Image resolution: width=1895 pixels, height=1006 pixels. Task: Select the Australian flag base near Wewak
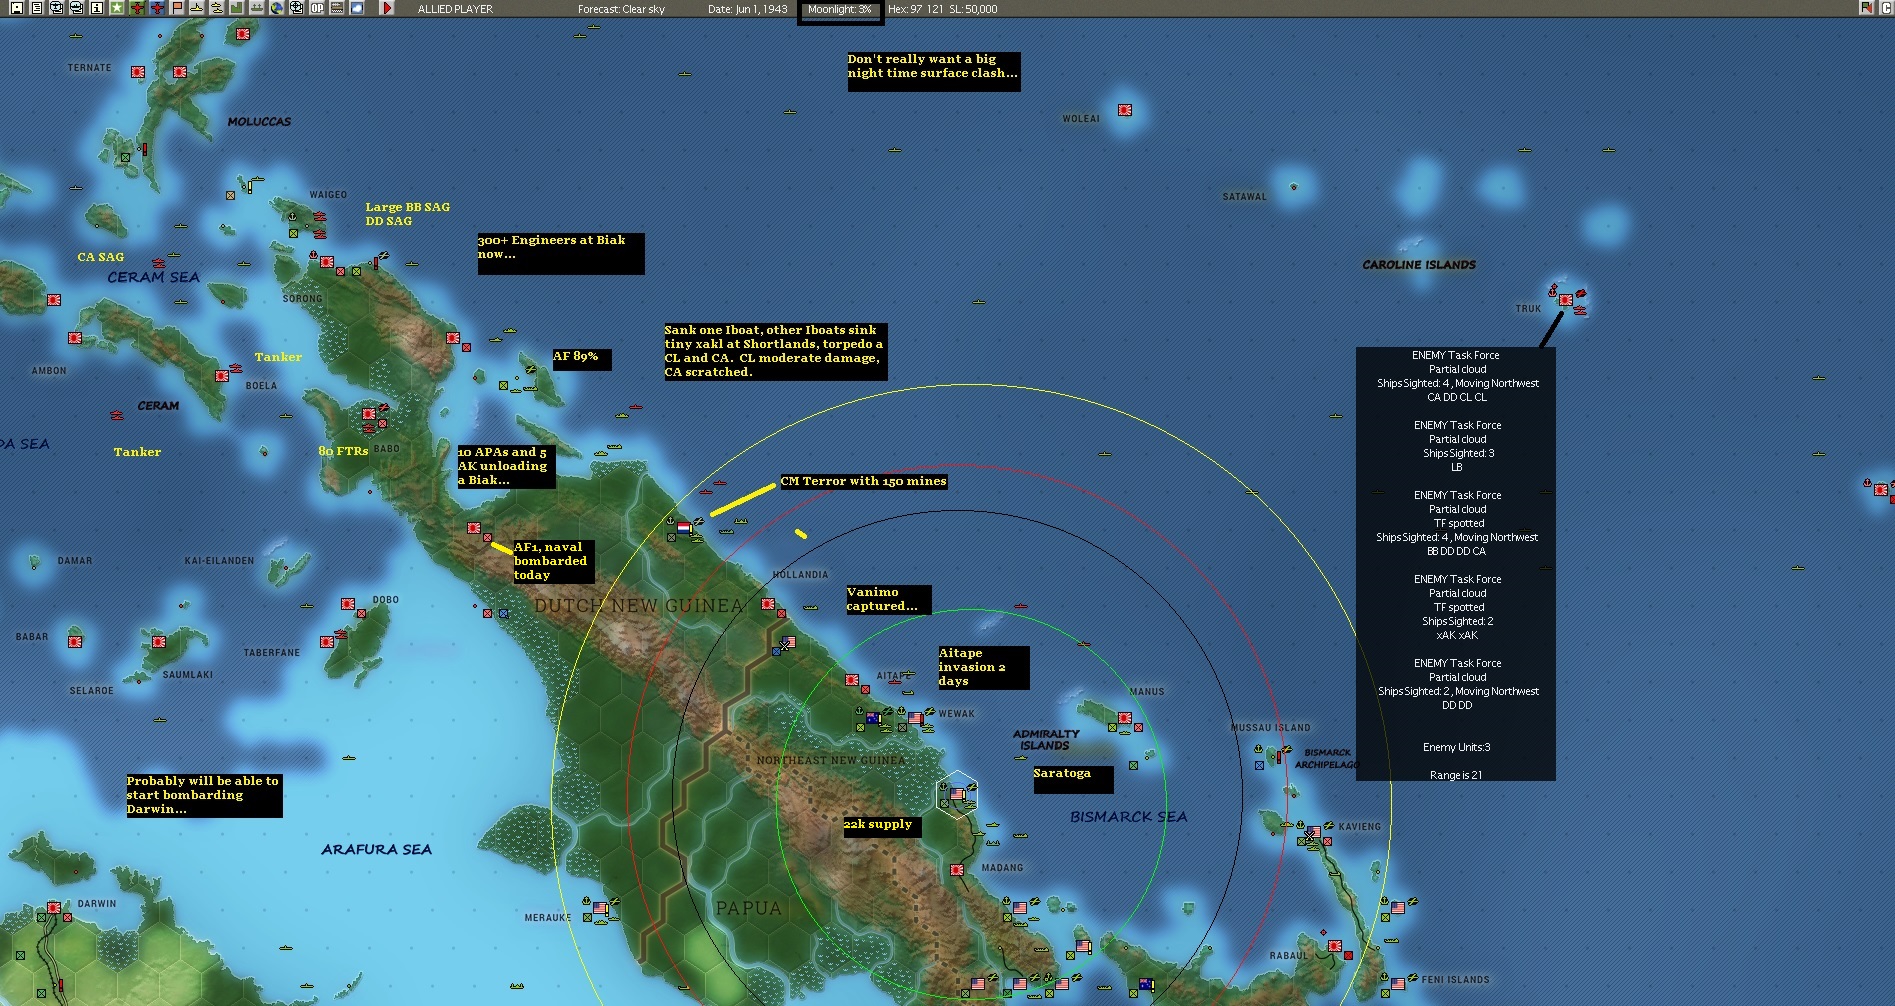[x=872, y=717]
